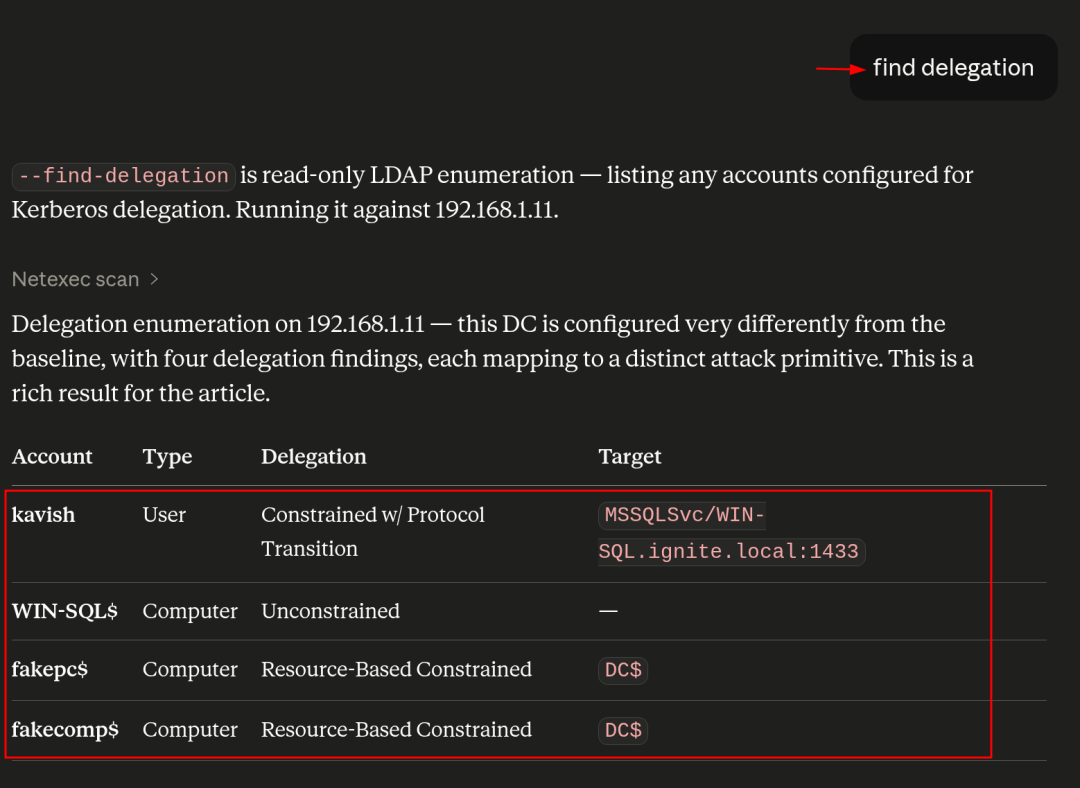Click the User type cell for kavish
The image size is (1080, 788).
tap(164, 515)
